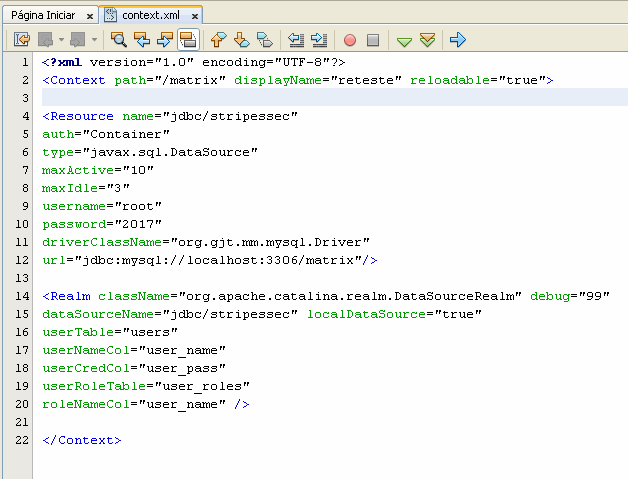Click Shift Line Right icon
This screenshot has height=479, width=628.
point(319,40)
